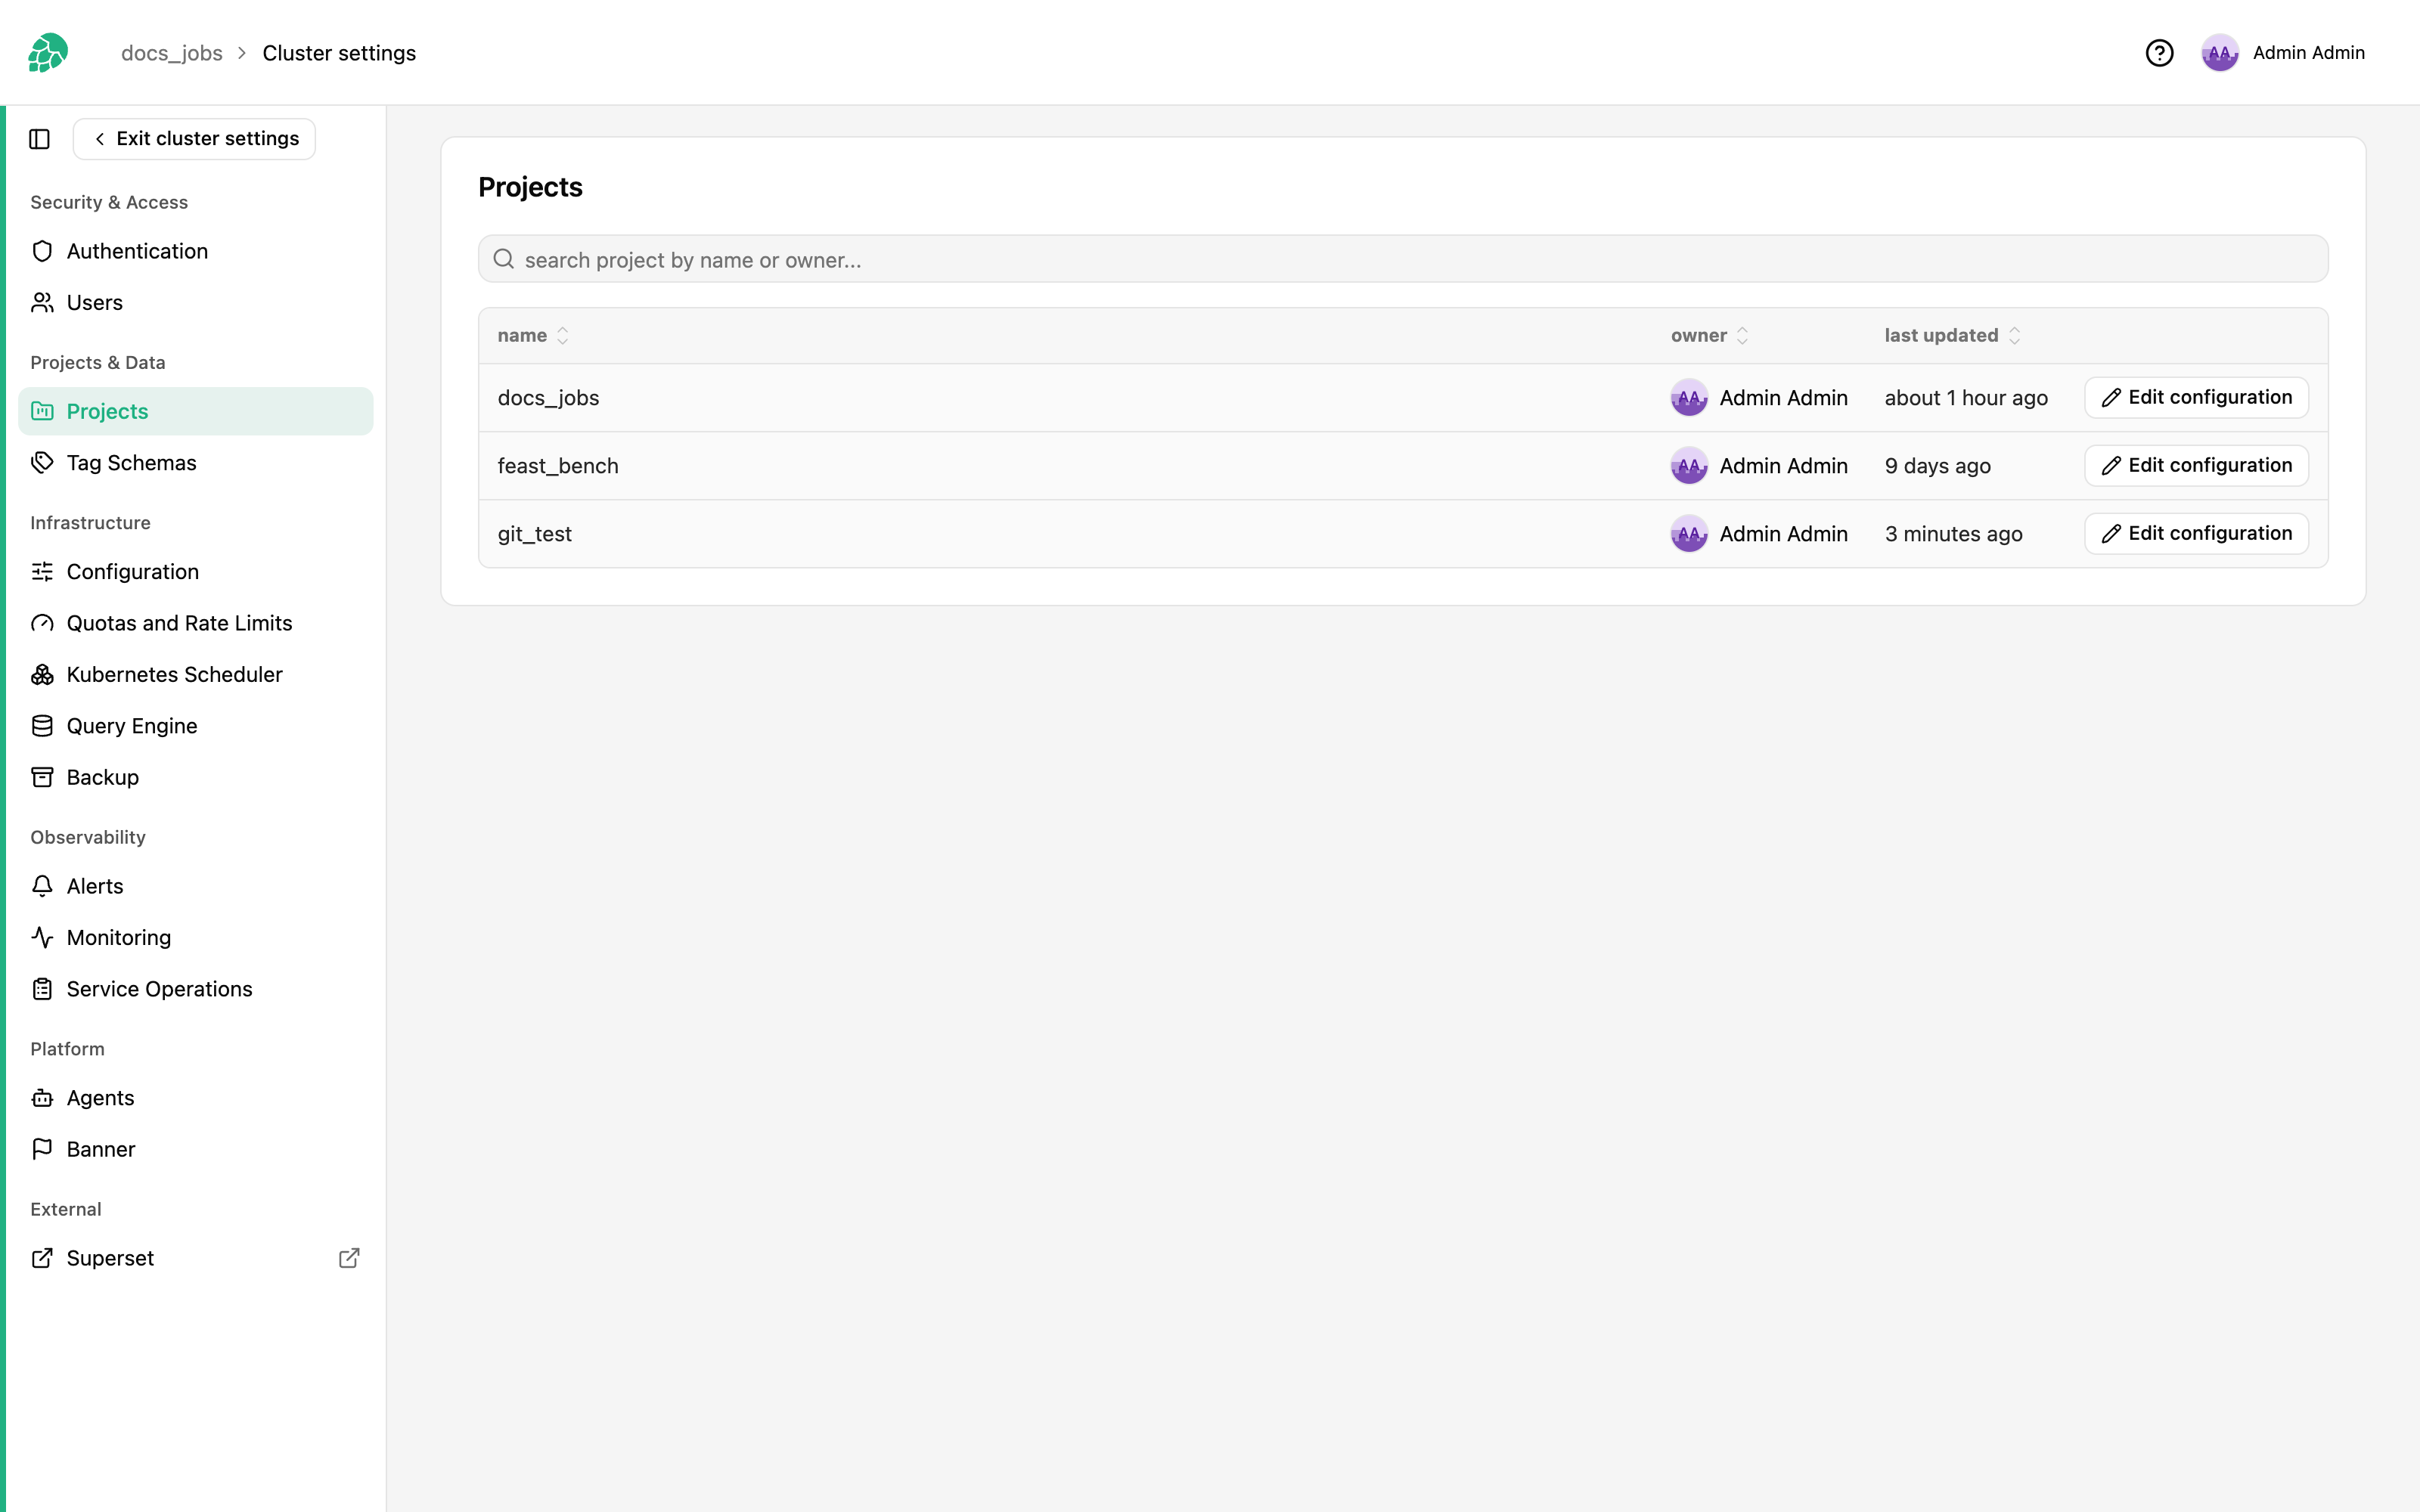Click the shield icon beside Authentication
This screenshot has height=1512, width=2420.
click(x=42, y=251)
